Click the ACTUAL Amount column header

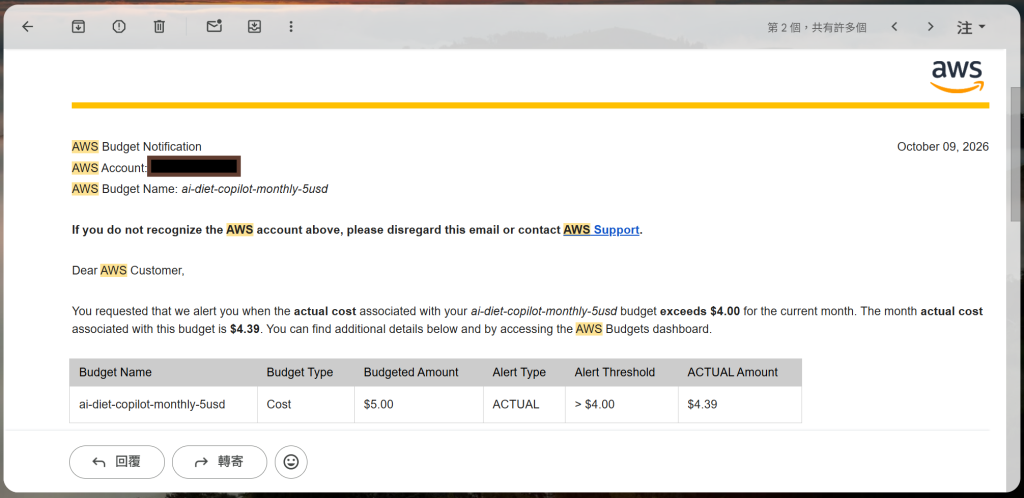[733, 372]
